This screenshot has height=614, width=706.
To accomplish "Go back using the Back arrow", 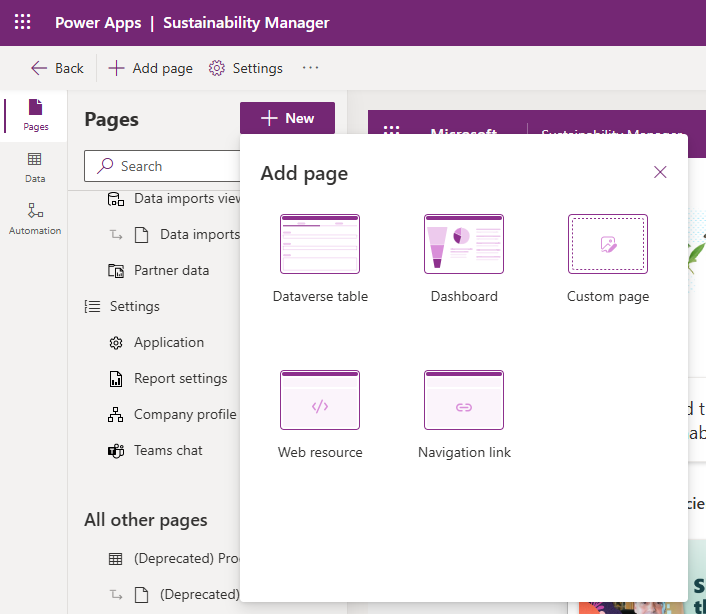I will click(x=57, y=68).
